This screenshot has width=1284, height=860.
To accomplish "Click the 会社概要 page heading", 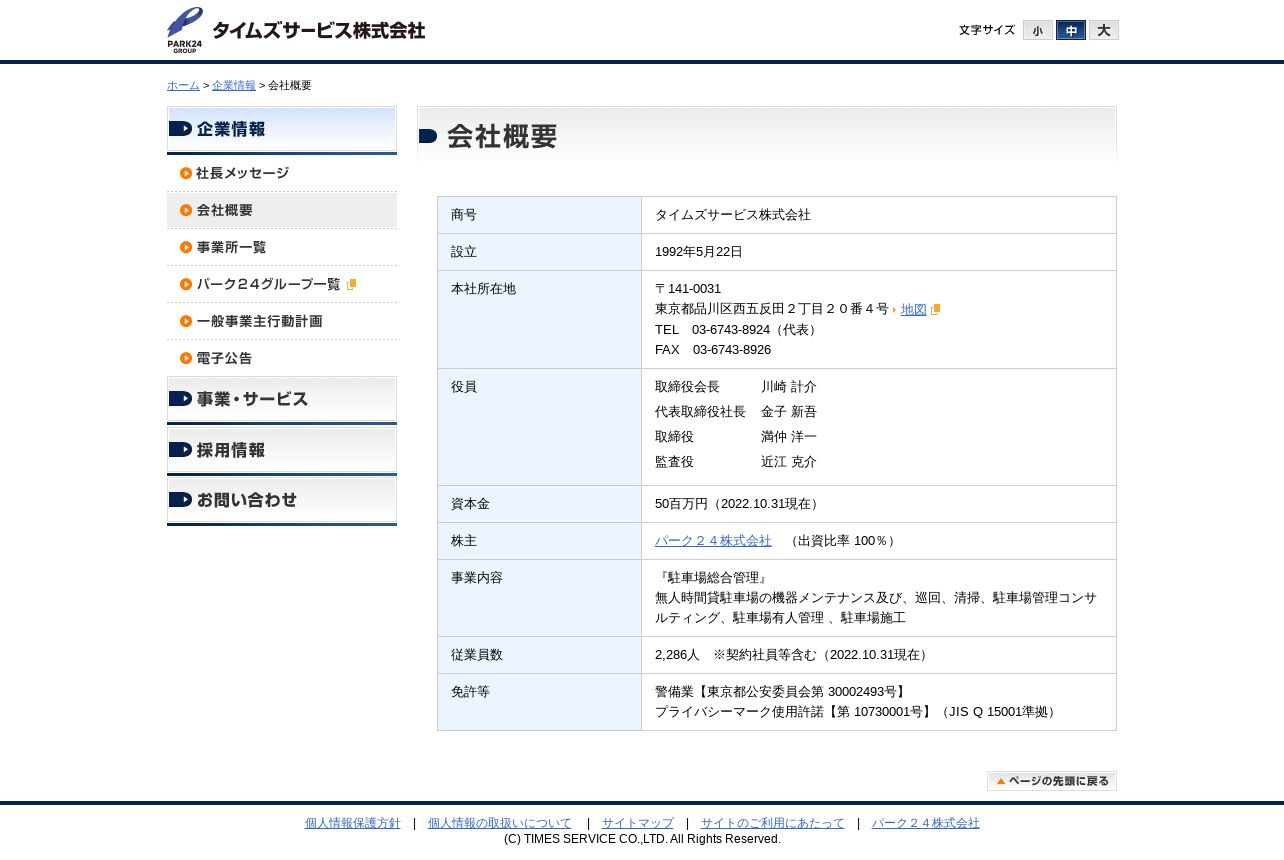I will click(x=501, y=136).
